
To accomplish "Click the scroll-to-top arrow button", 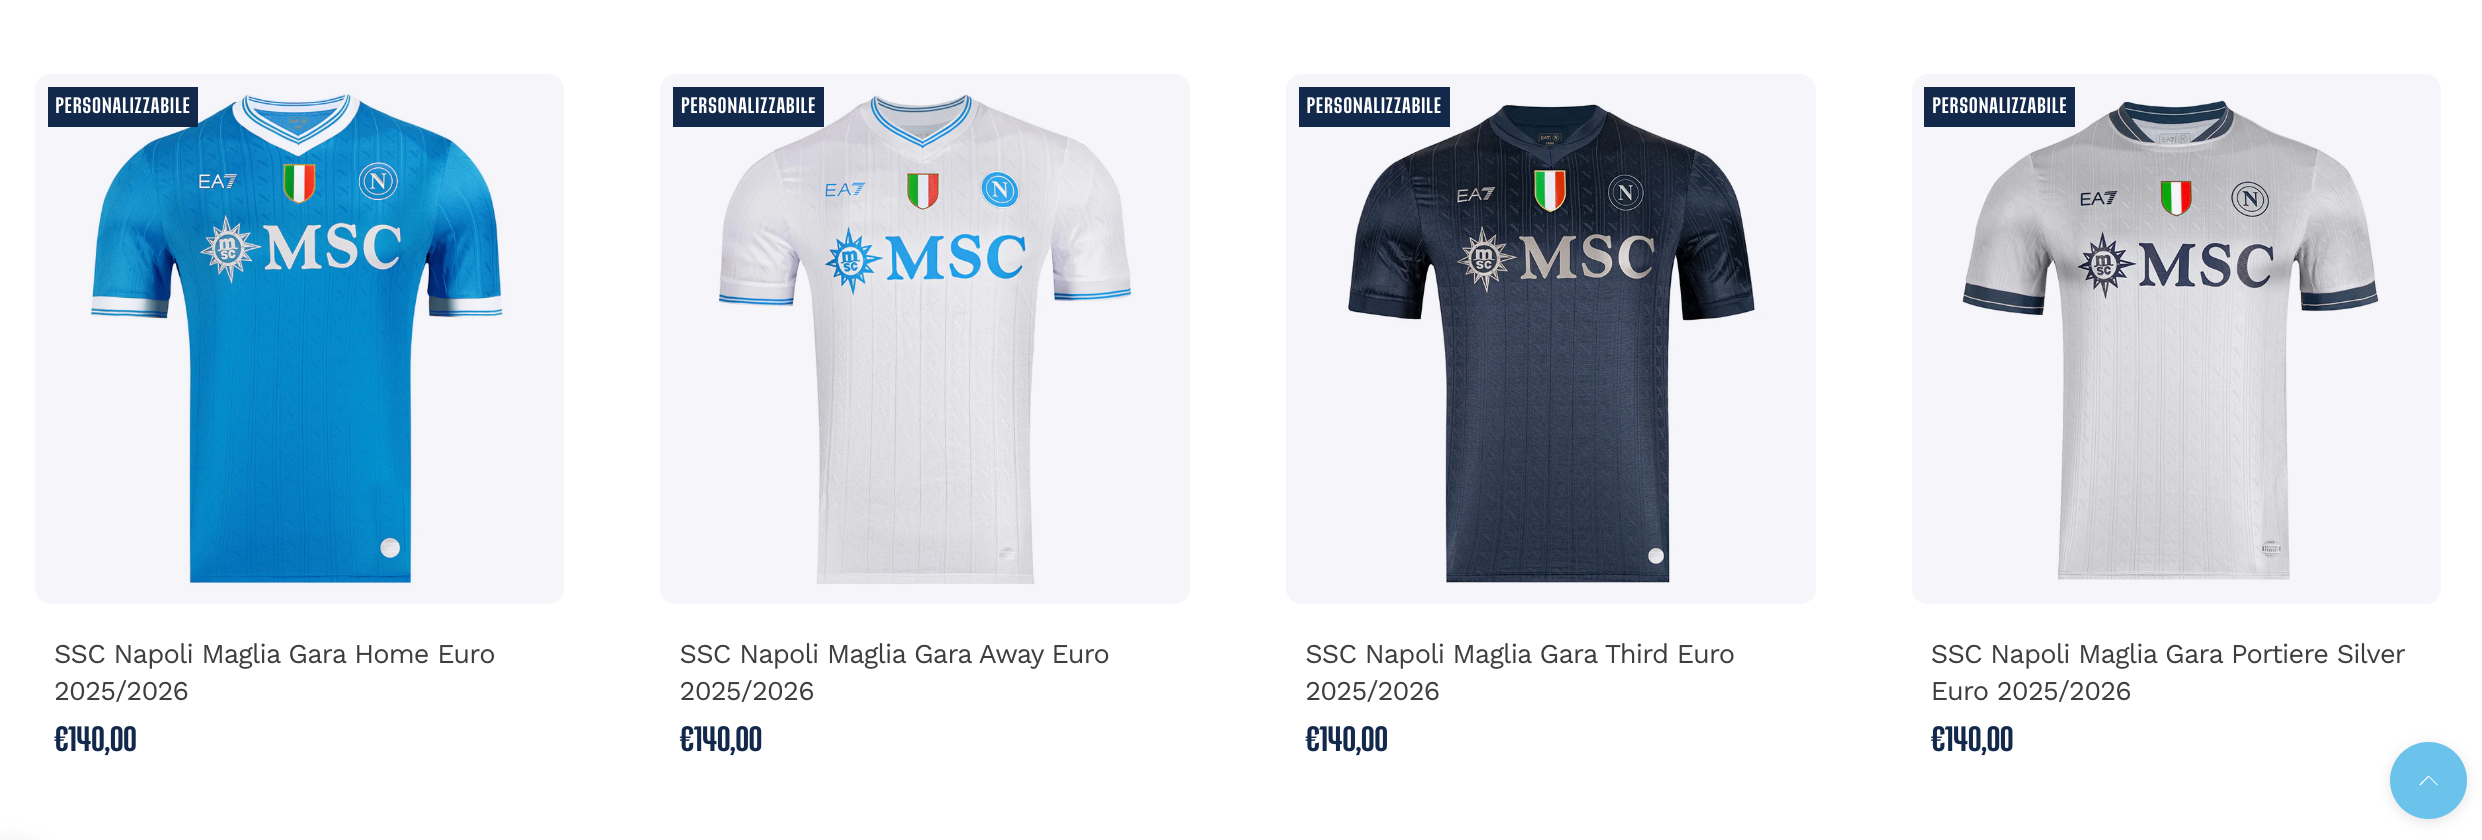I will [2428, 780].
